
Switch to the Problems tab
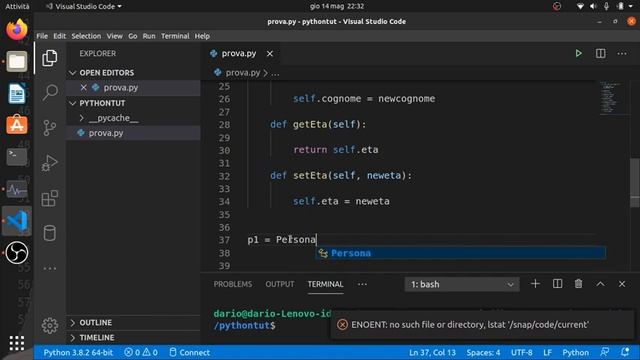[233, 284]
